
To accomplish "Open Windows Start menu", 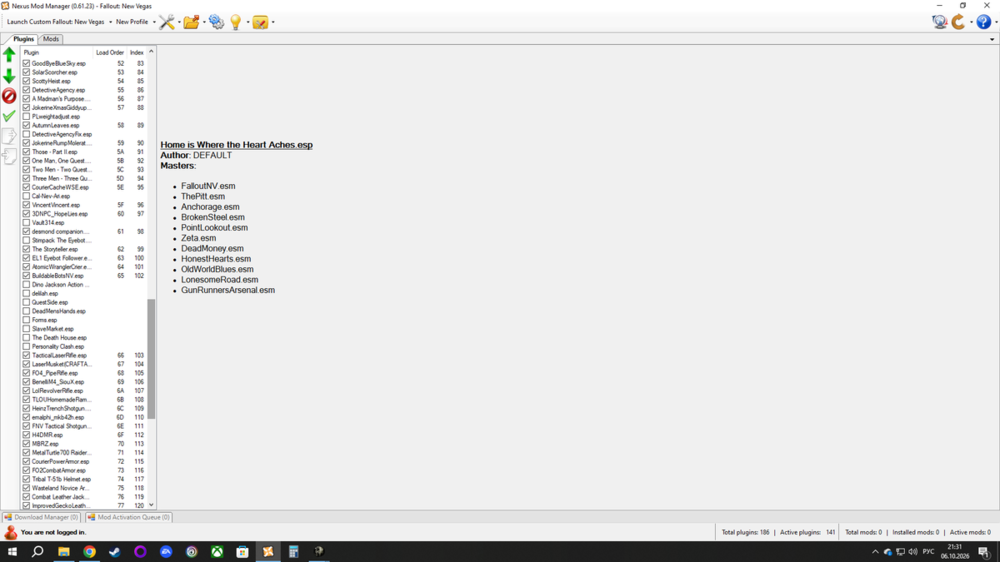I will pos(12,552).
